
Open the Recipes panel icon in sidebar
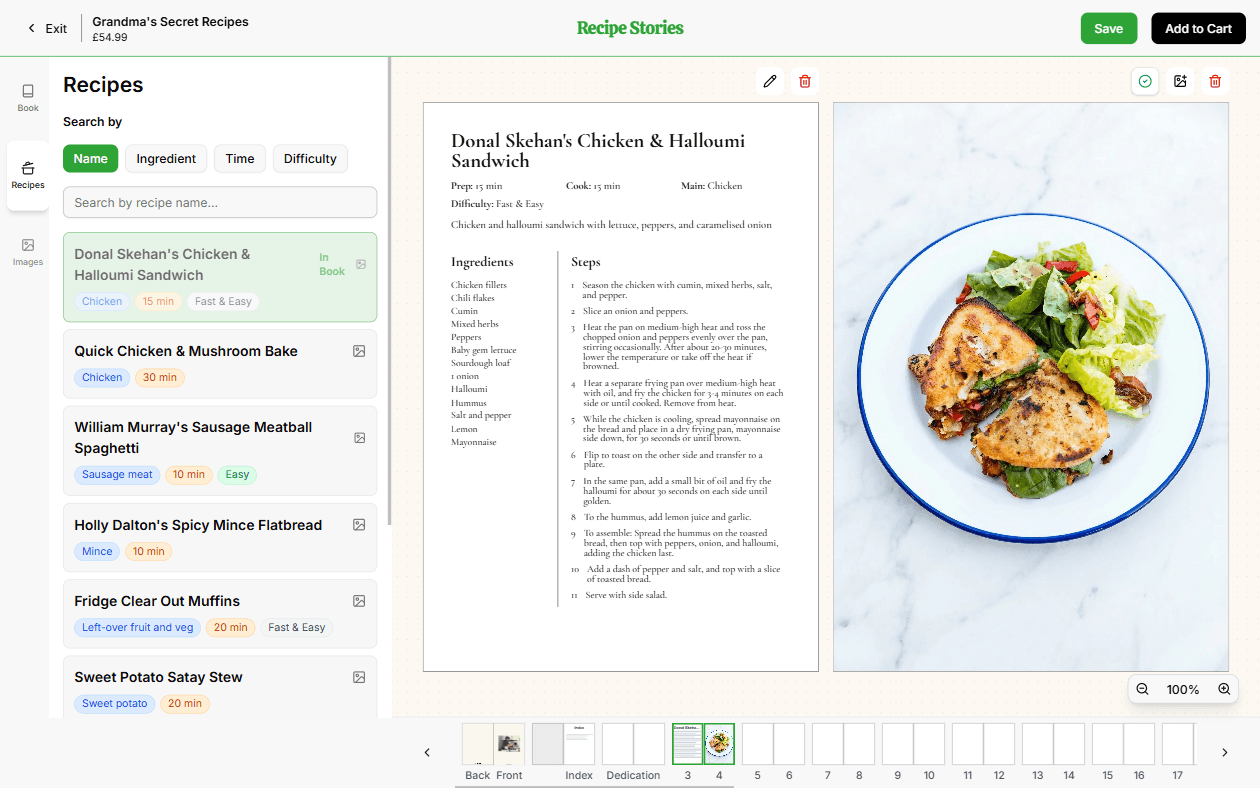(x=27, y=172)
